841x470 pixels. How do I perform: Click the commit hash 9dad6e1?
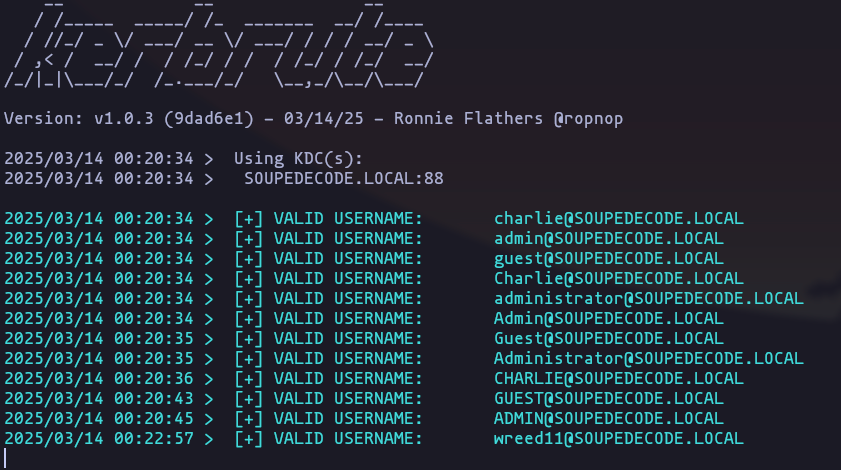[209, 119]
